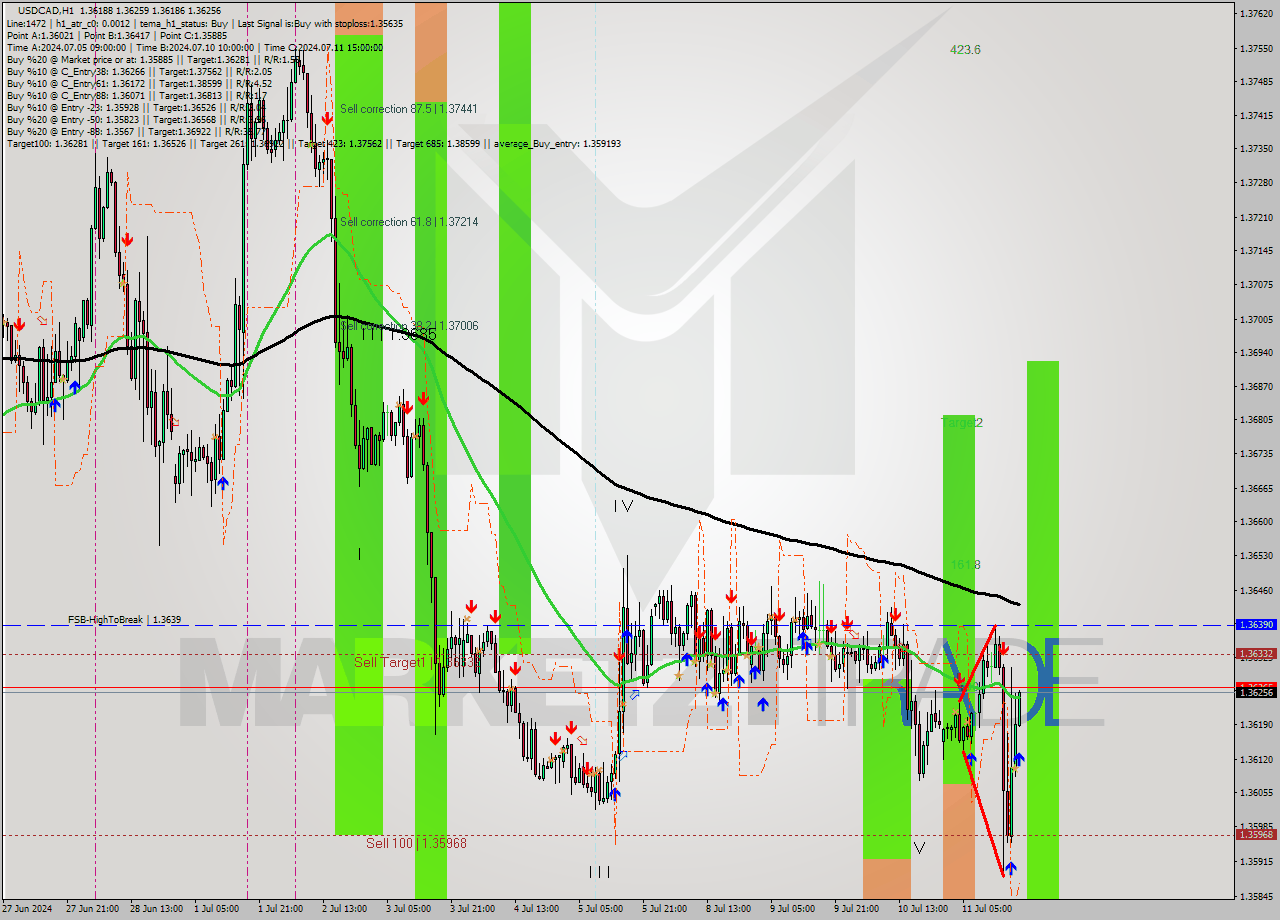This screenshot has width=1280, height=920.
Task: Select the '1 Jul 05:00' time axis label
Action: coord(216,909)
